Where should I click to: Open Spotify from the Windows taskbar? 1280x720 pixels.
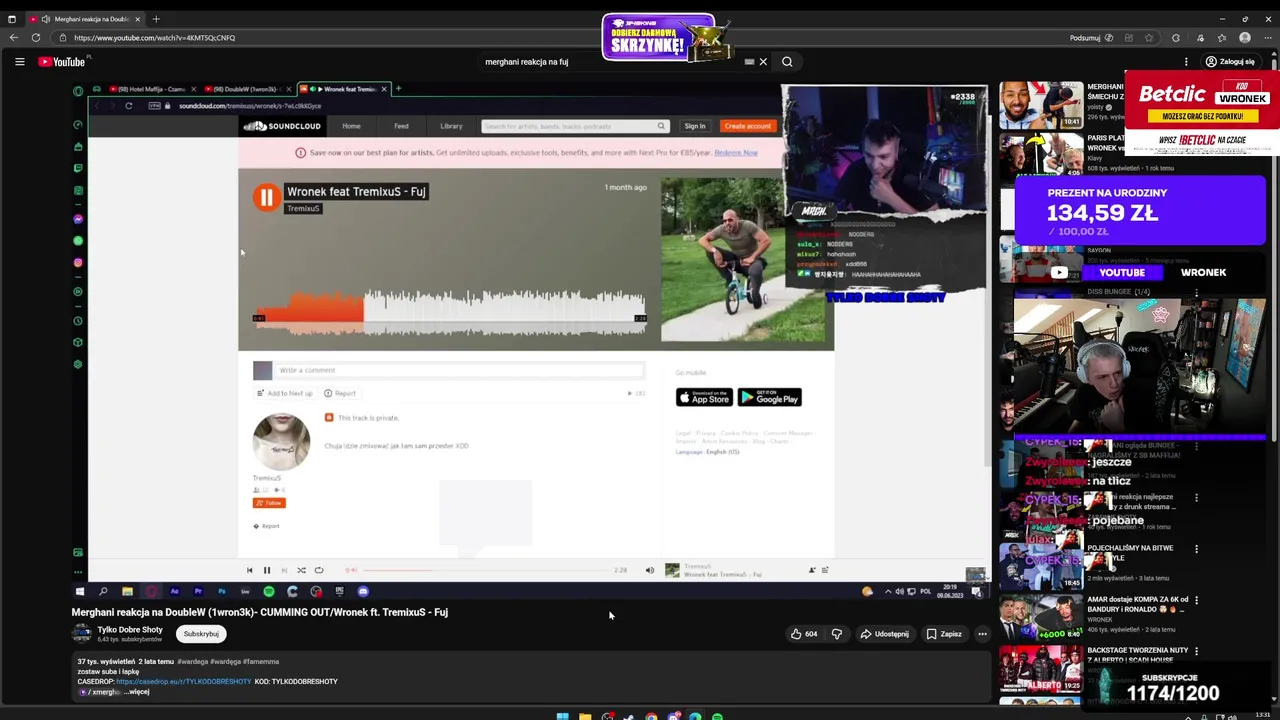pyautogui.click(x=717, y=716)
